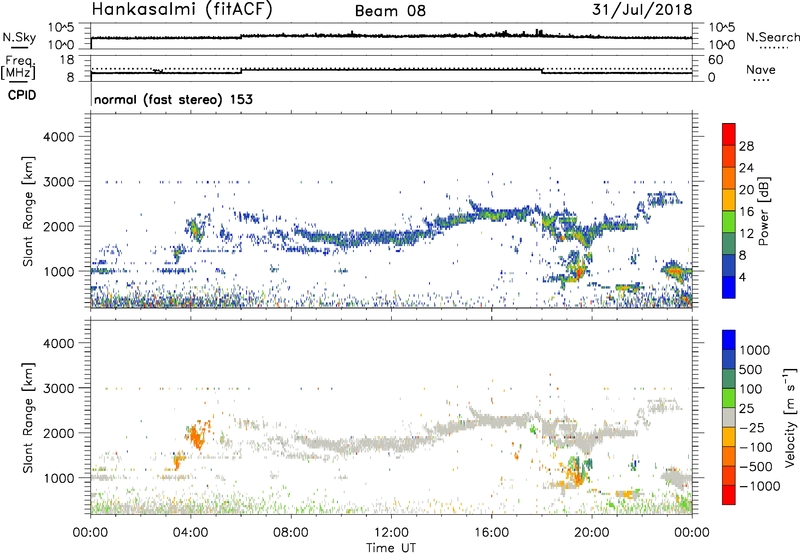Click 'Slant Range [km]' label of the power panel
800x554 pixels.
(28, 211)
